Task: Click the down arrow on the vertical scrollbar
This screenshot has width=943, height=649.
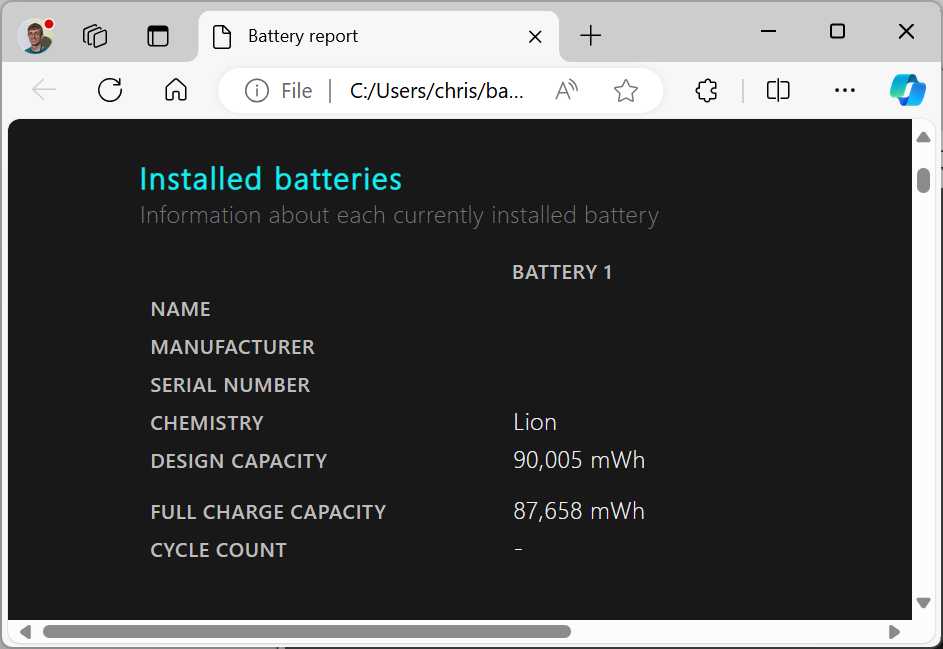Action: pos(923,603)
